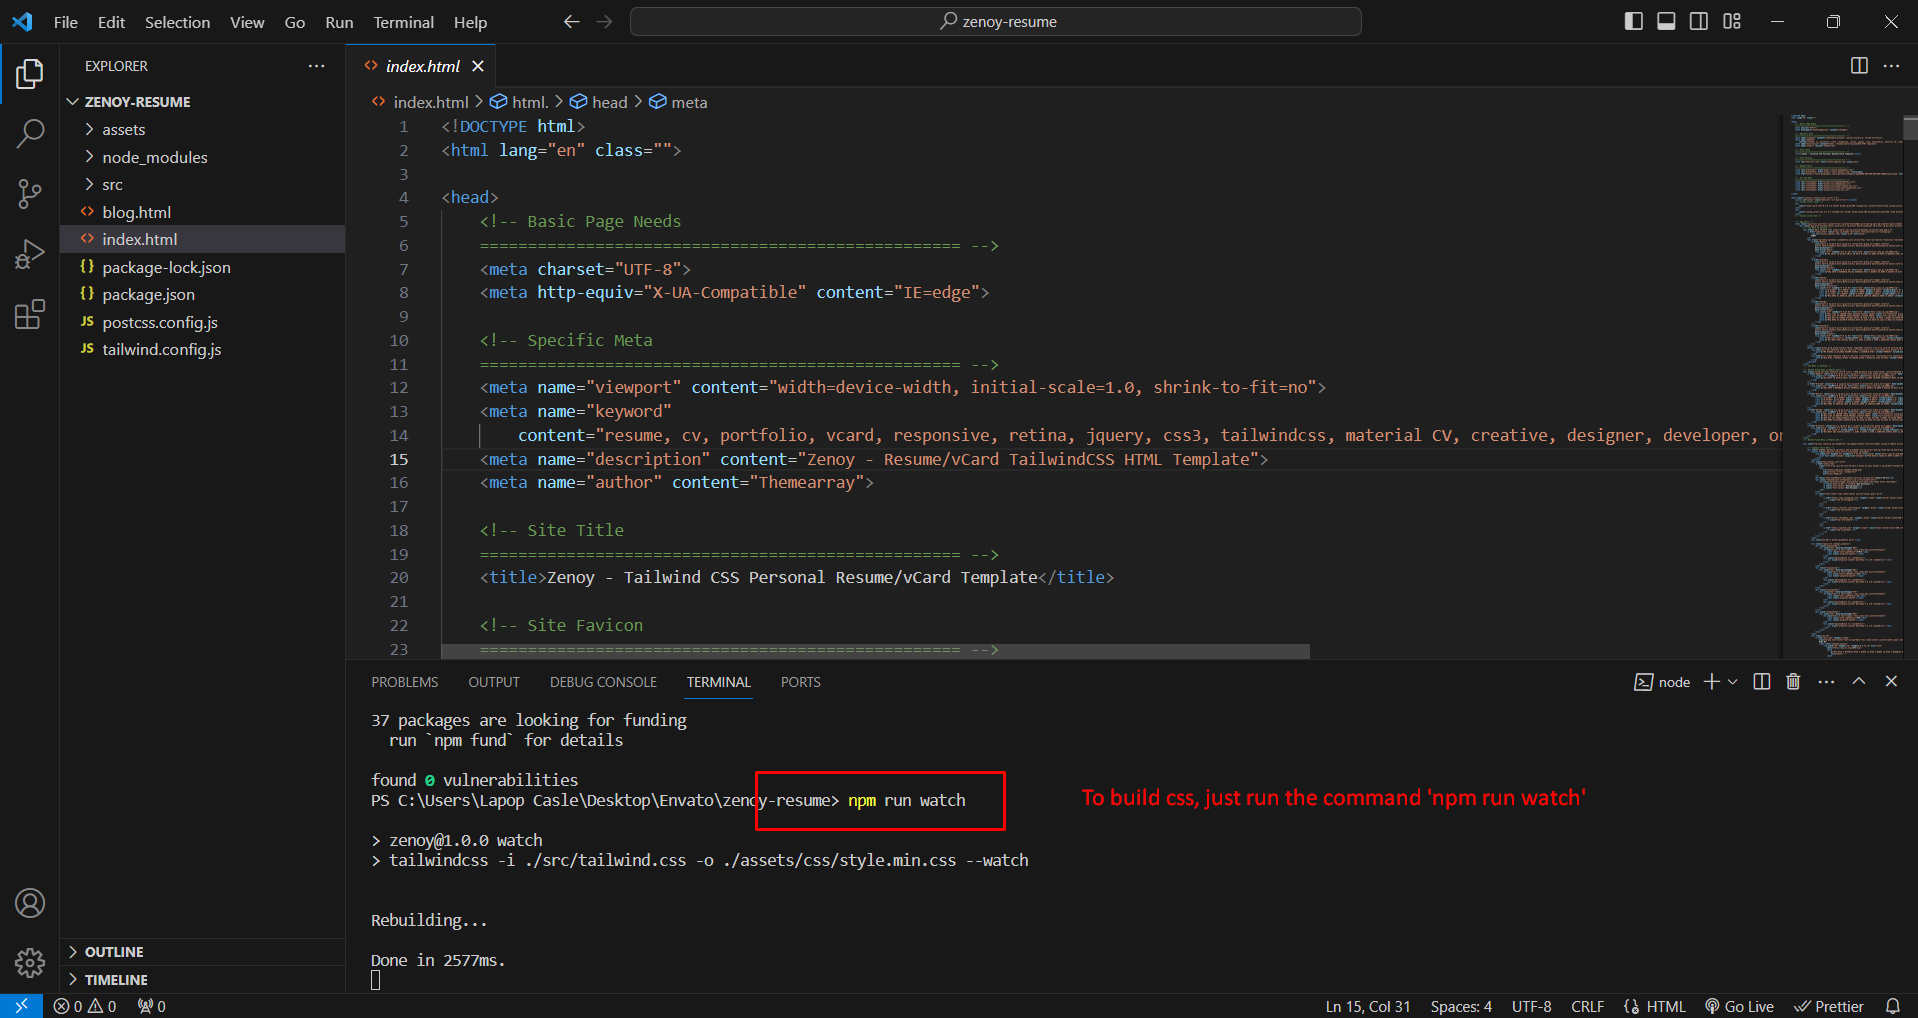Click the code minimap overview

point(1845,385)
